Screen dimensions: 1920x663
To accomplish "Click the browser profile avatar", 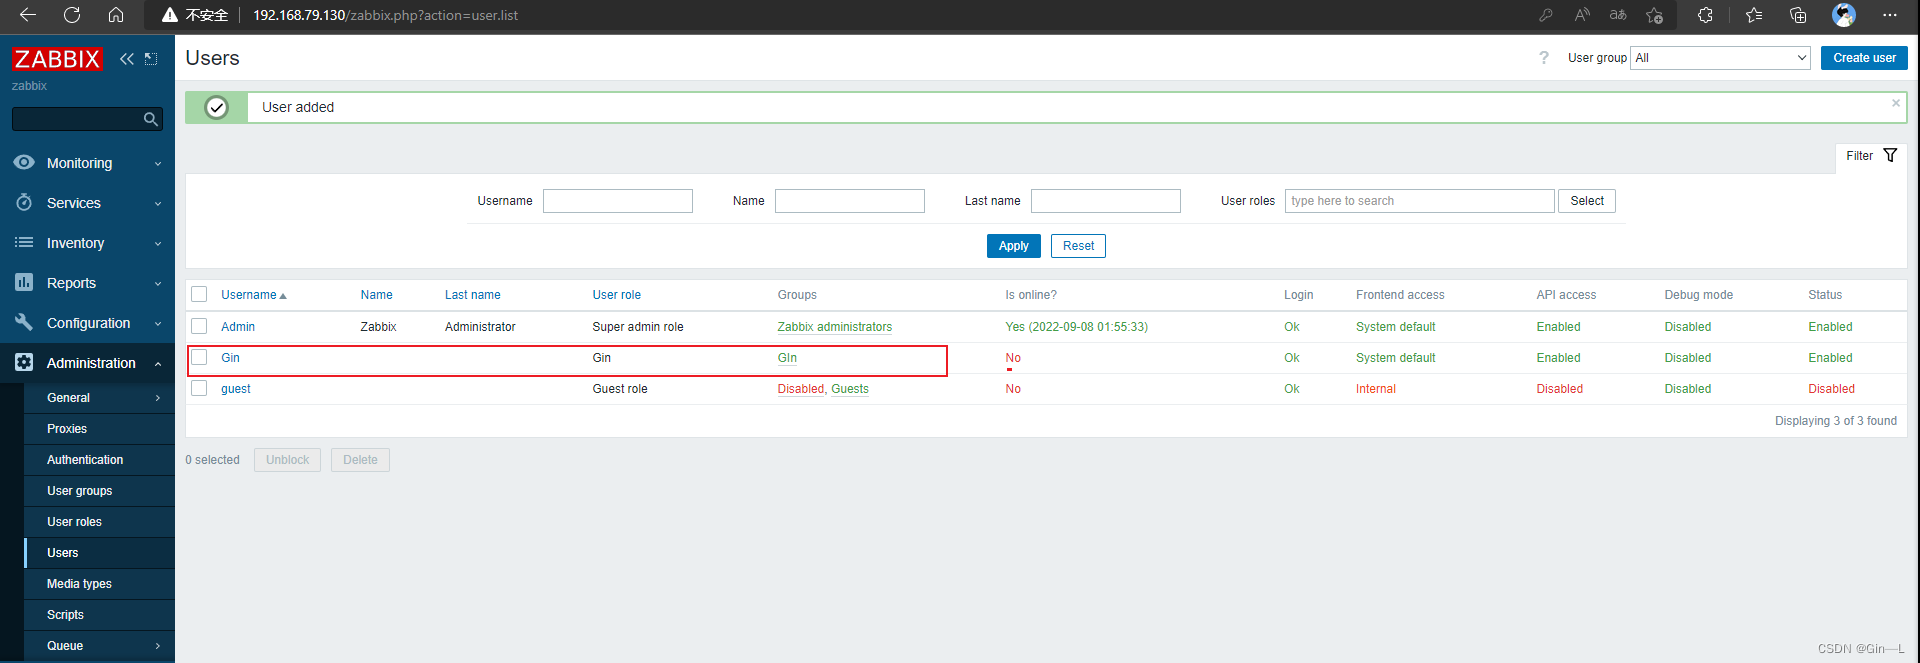I will point(1844,15).
